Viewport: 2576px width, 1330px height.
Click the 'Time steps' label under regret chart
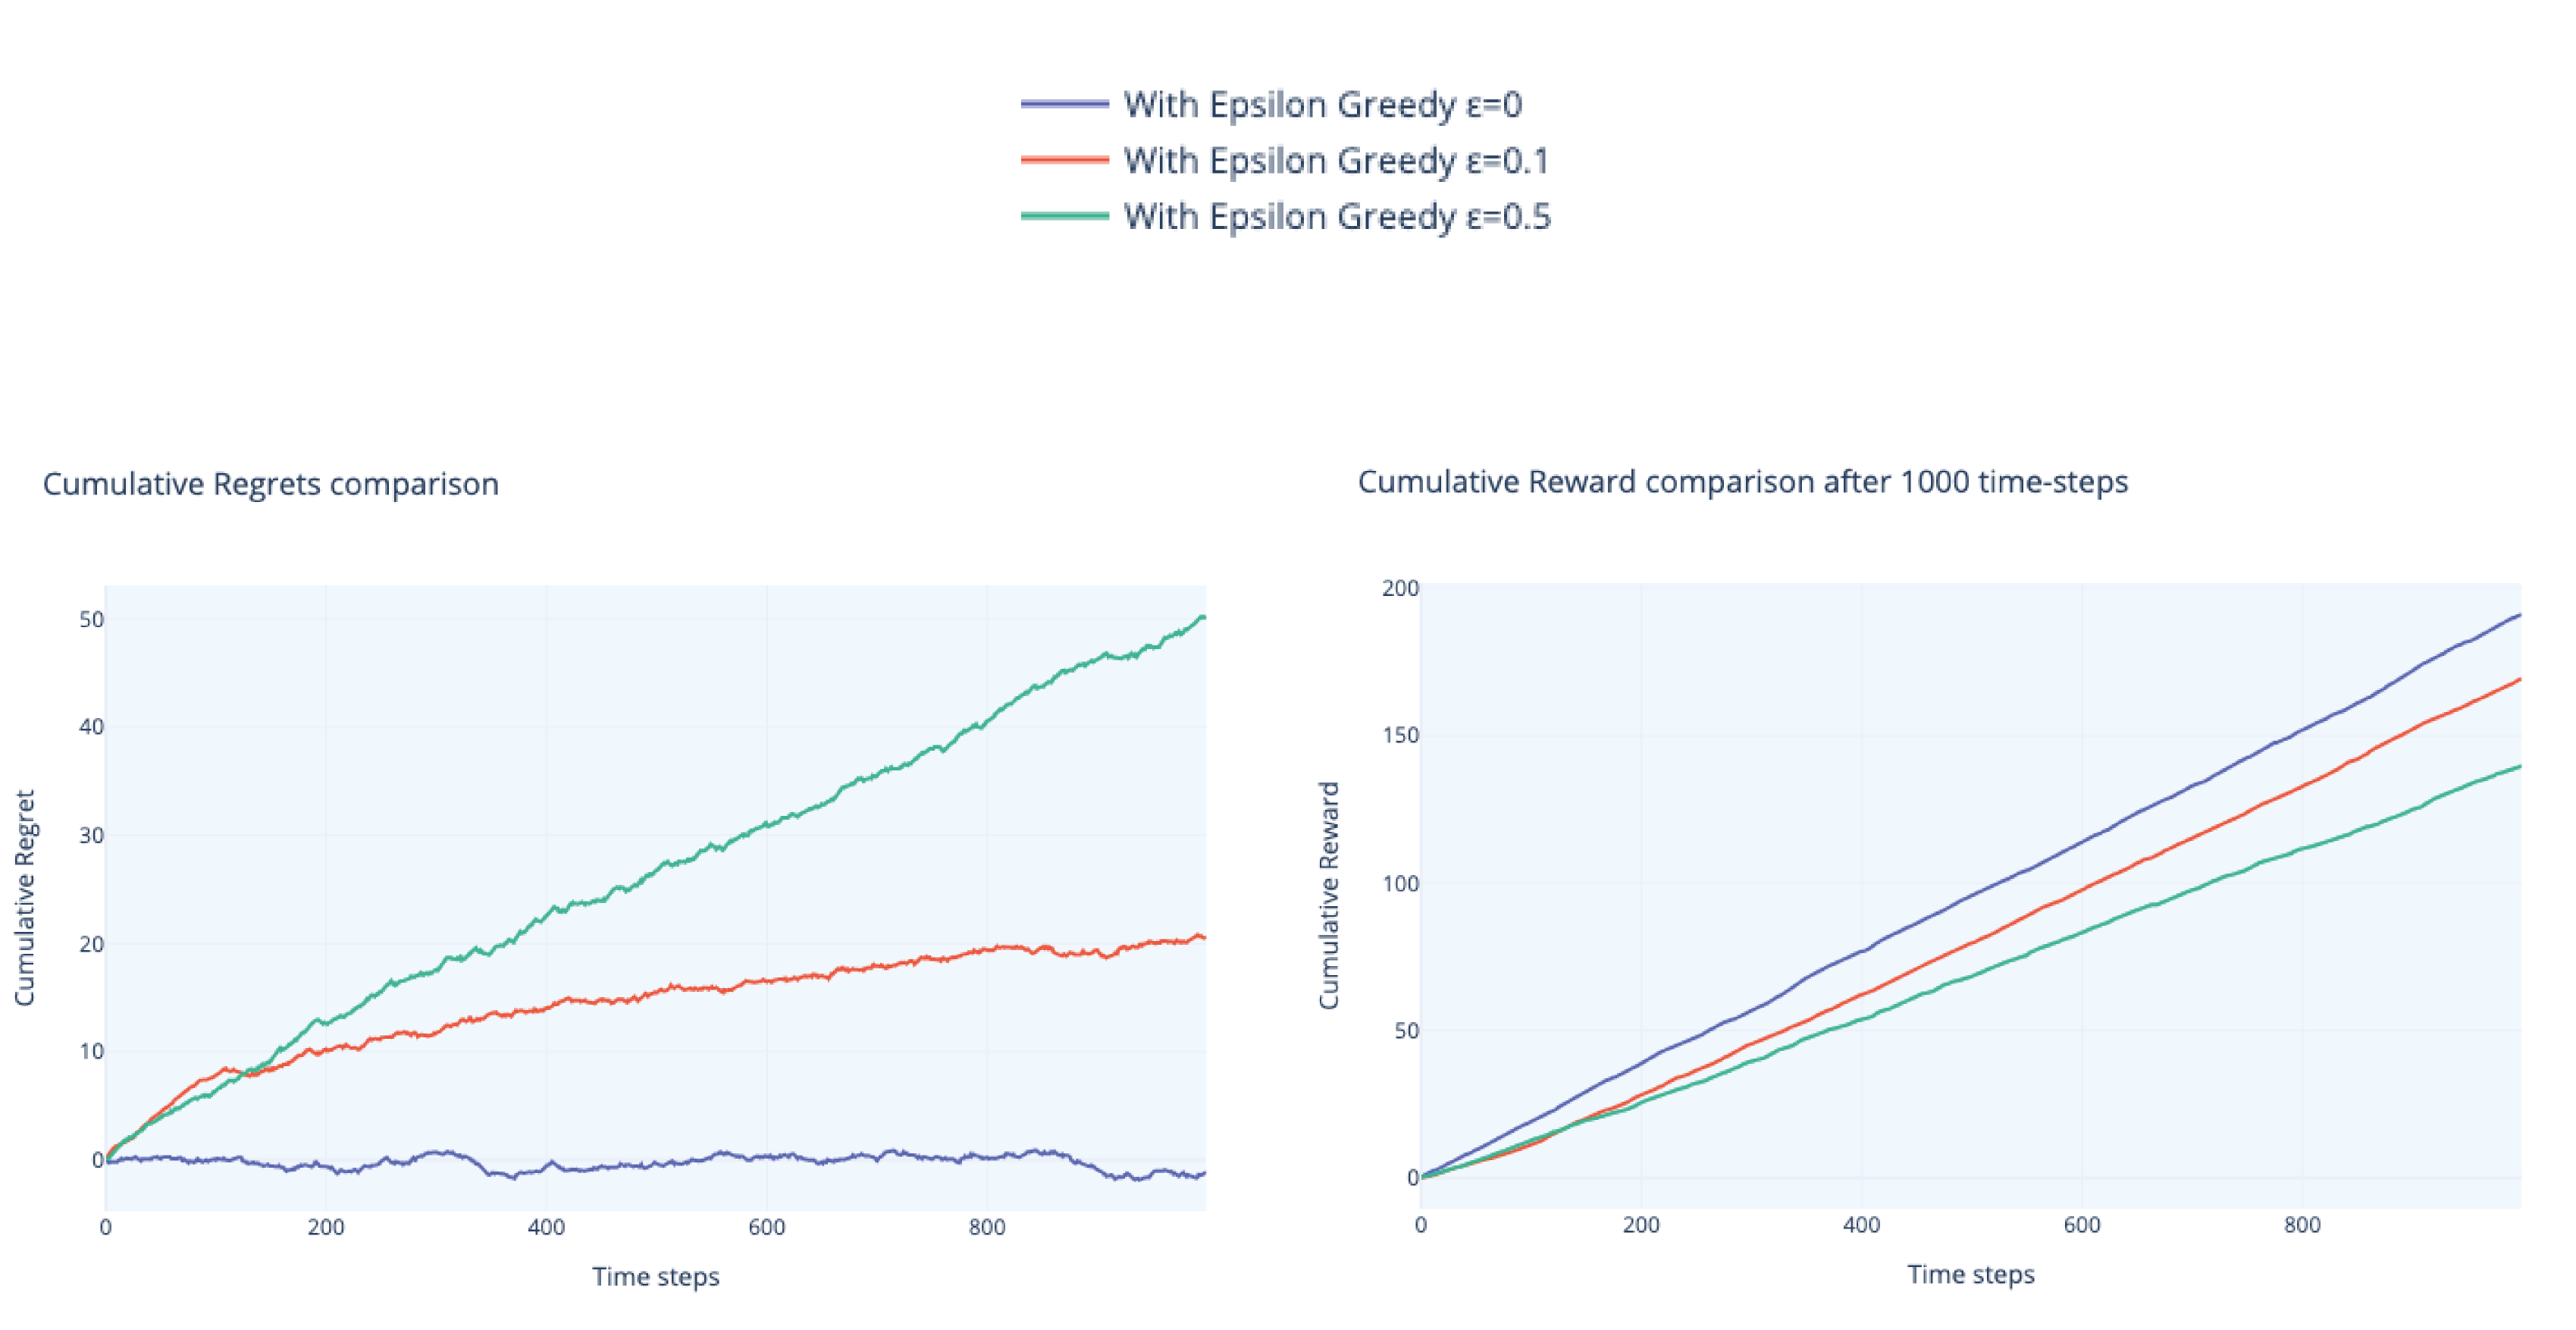(x=655, y=1277)
